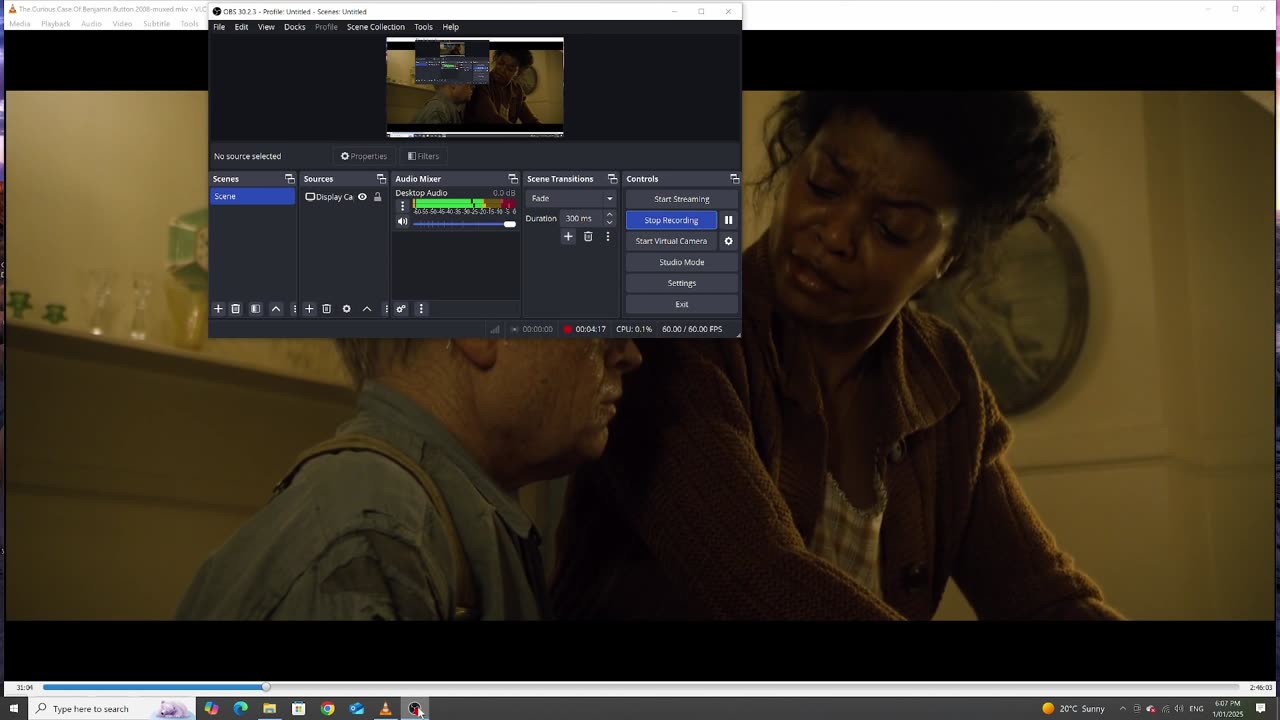The height and width of the screenshot is (720, 1280).
Task: Open the Scene Collection menu
Action: pyautogui.click(x=376, y=27)
